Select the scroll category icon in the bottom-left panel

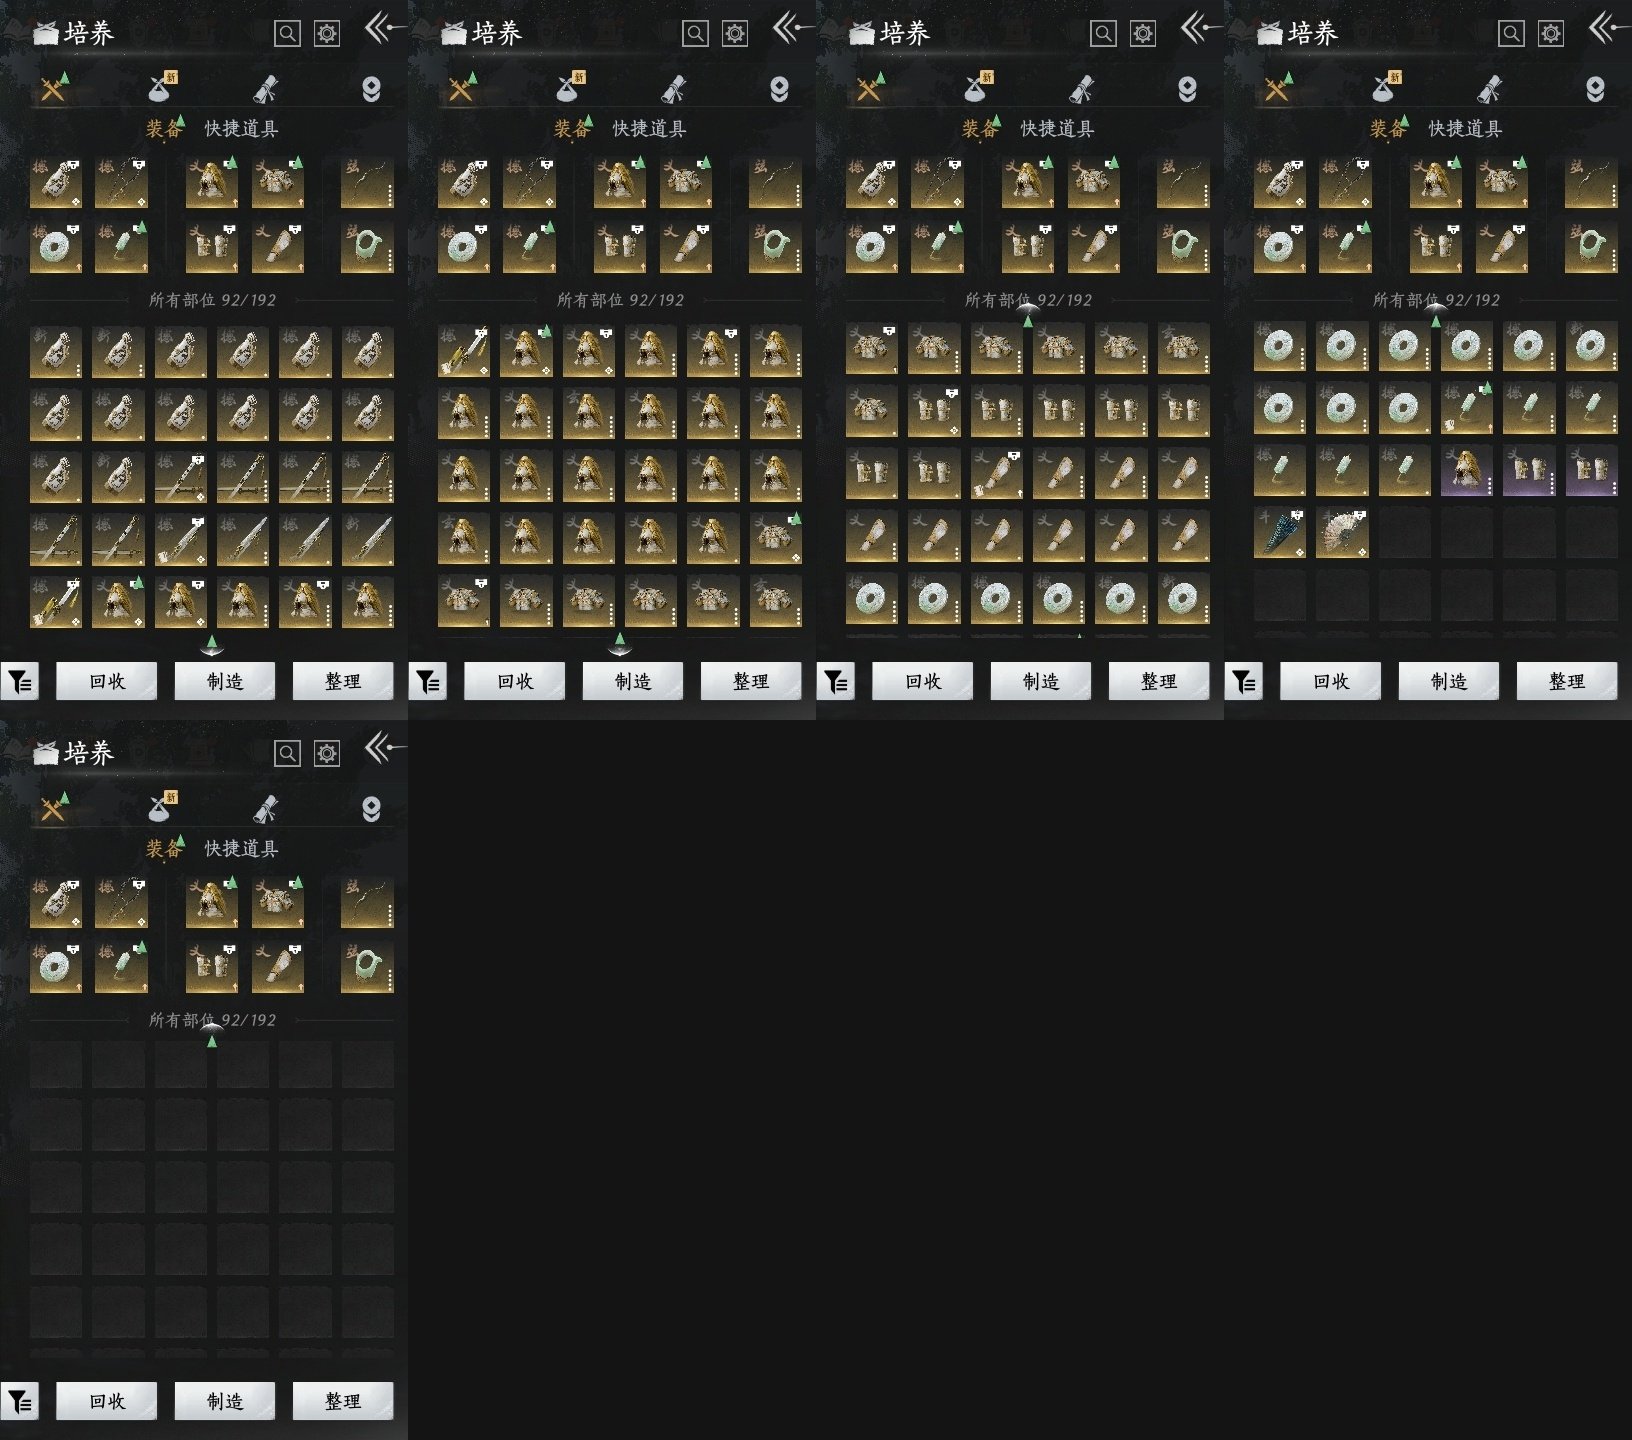266,809
